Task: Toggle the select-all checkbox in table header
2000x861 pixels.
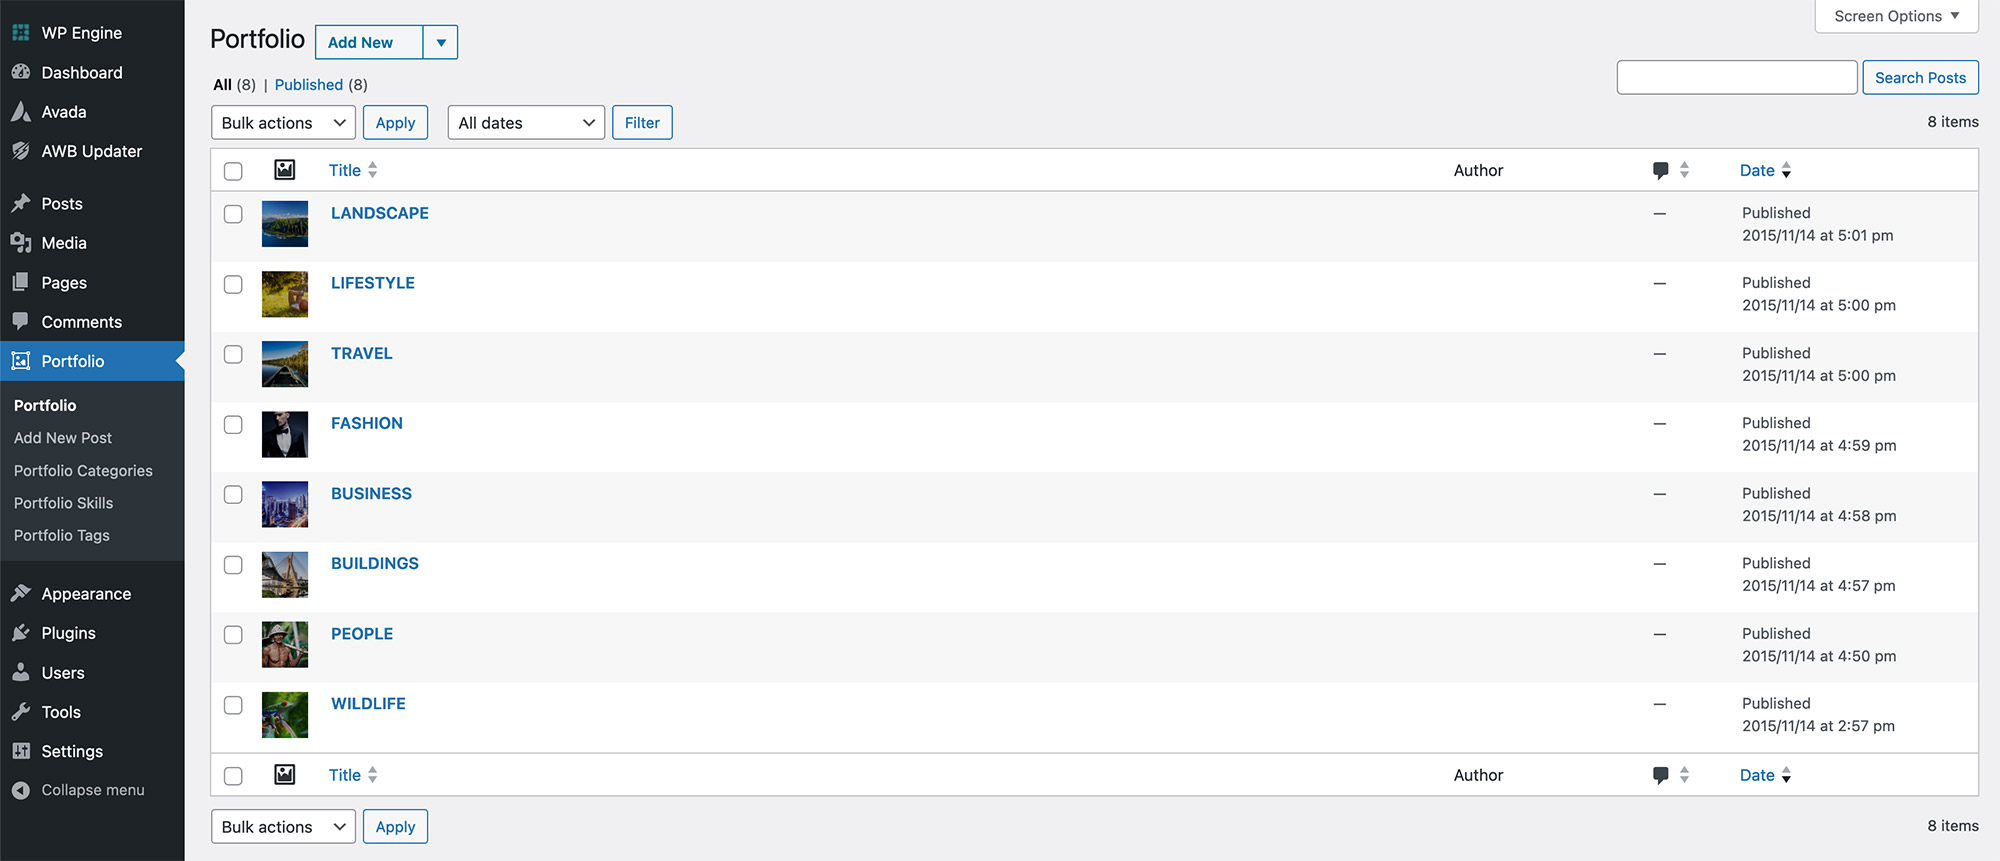Action: point(233,171)
